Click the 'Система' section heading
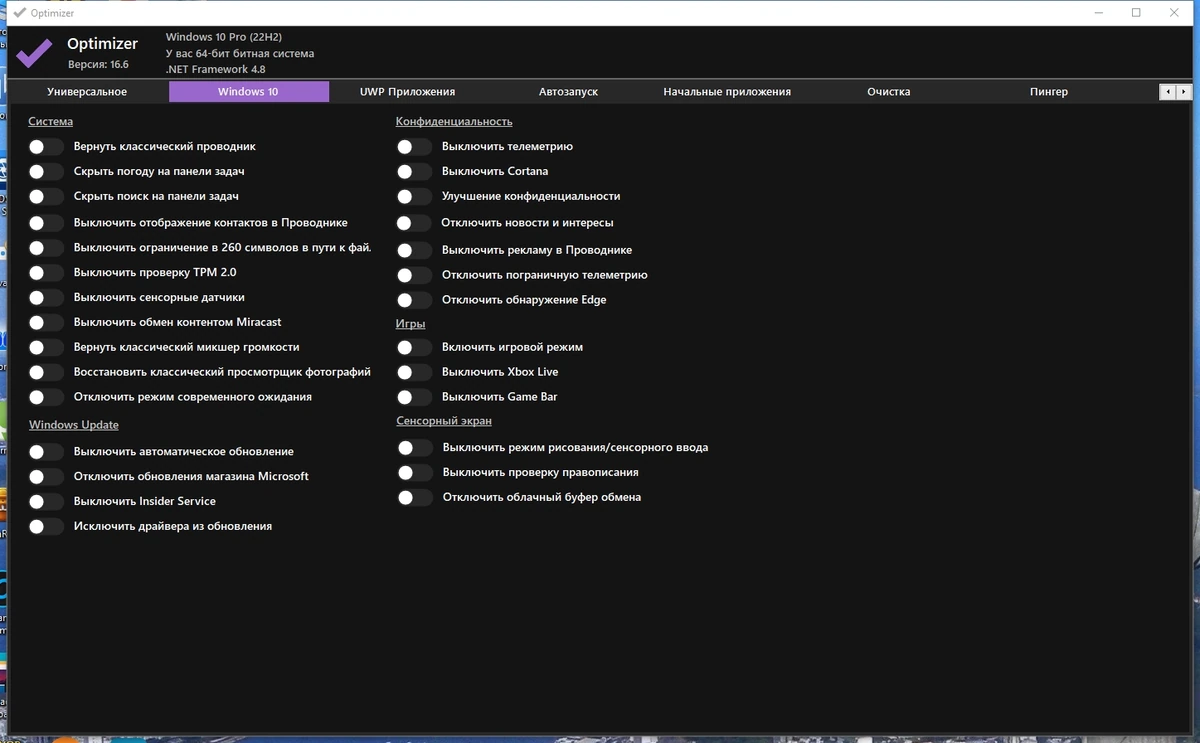 (51, 122)
